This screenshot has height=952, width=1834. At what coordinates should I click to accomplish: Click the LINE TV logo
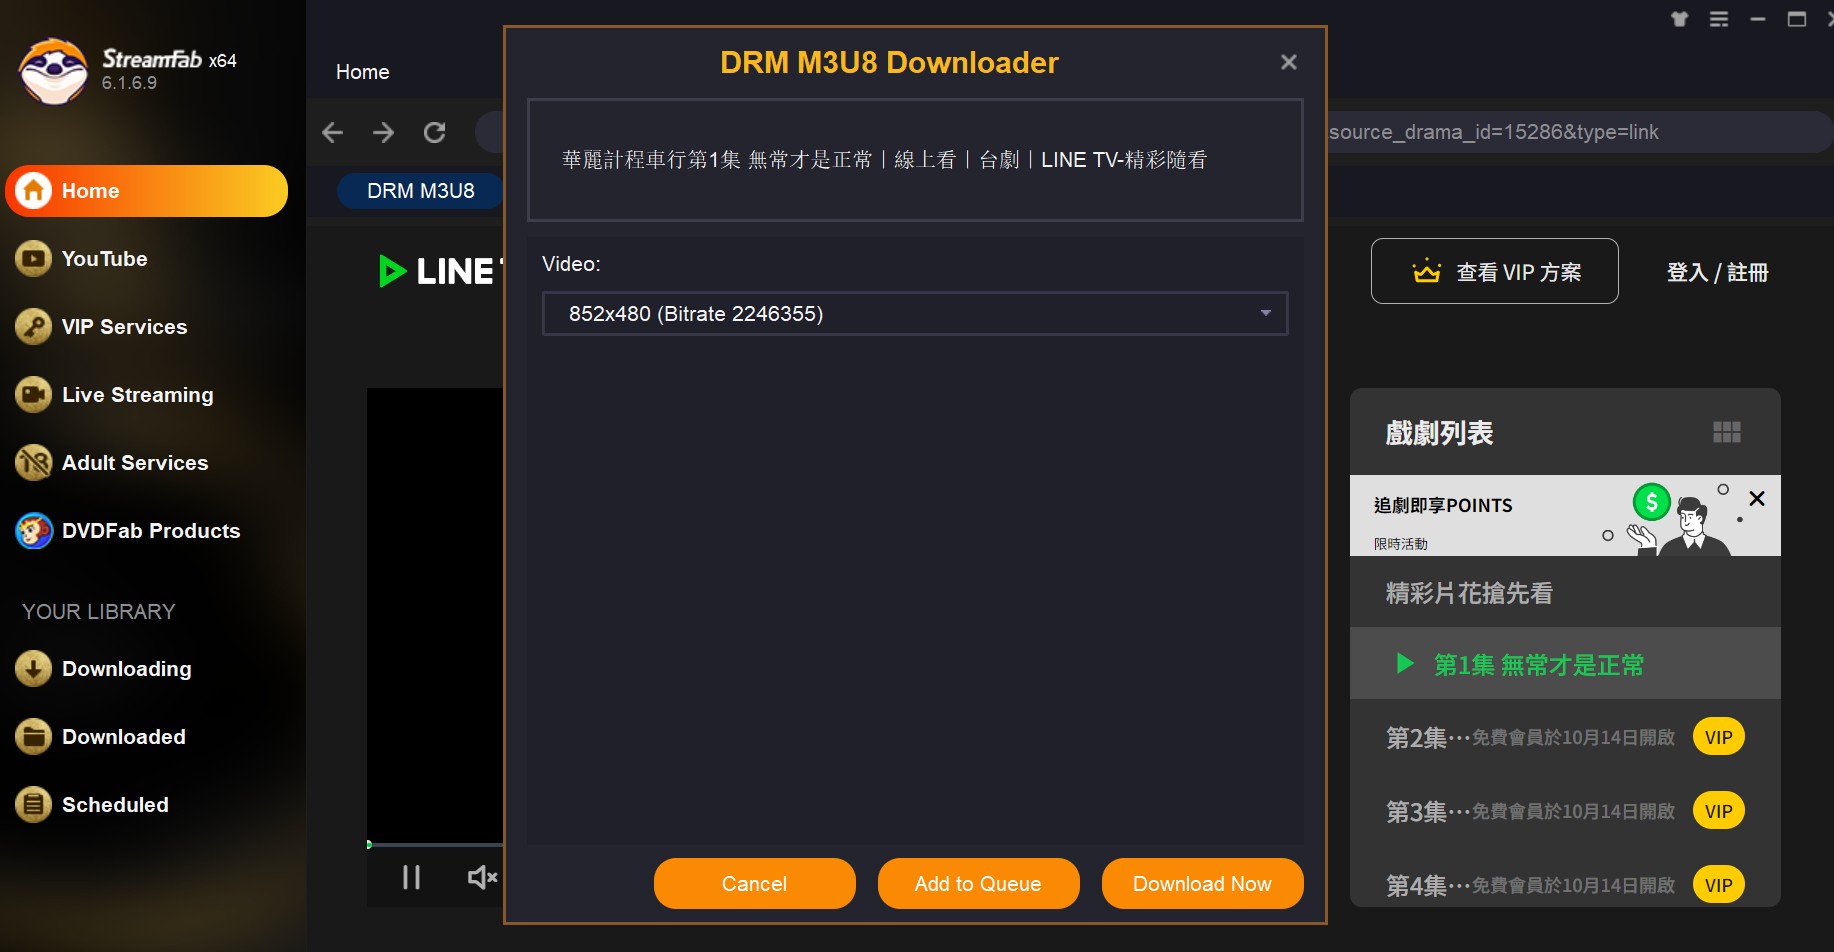click(440, 271)
